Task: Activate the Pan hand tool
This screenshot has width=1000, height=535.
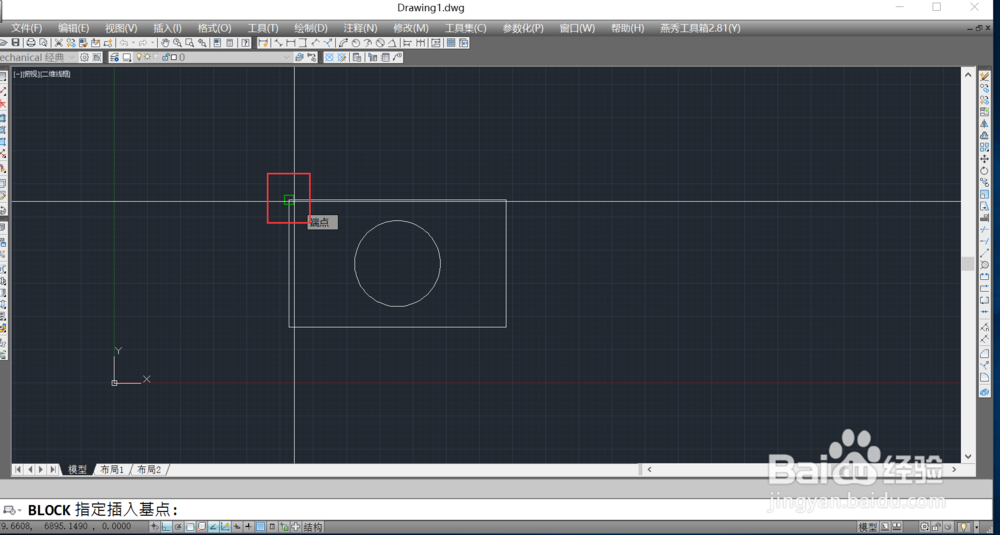Action: pyautogui.click(x=165, y=43)
